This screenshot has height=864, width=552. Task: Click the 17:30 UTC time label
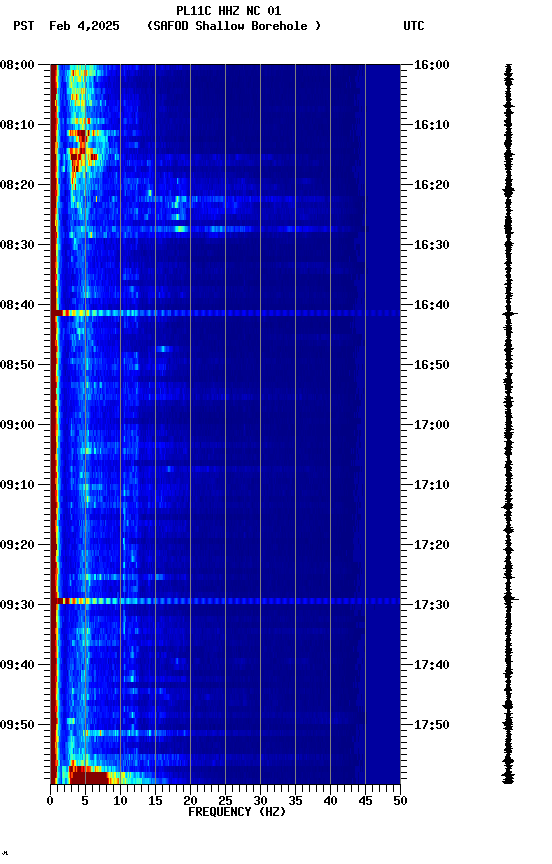tap(431, 605)
